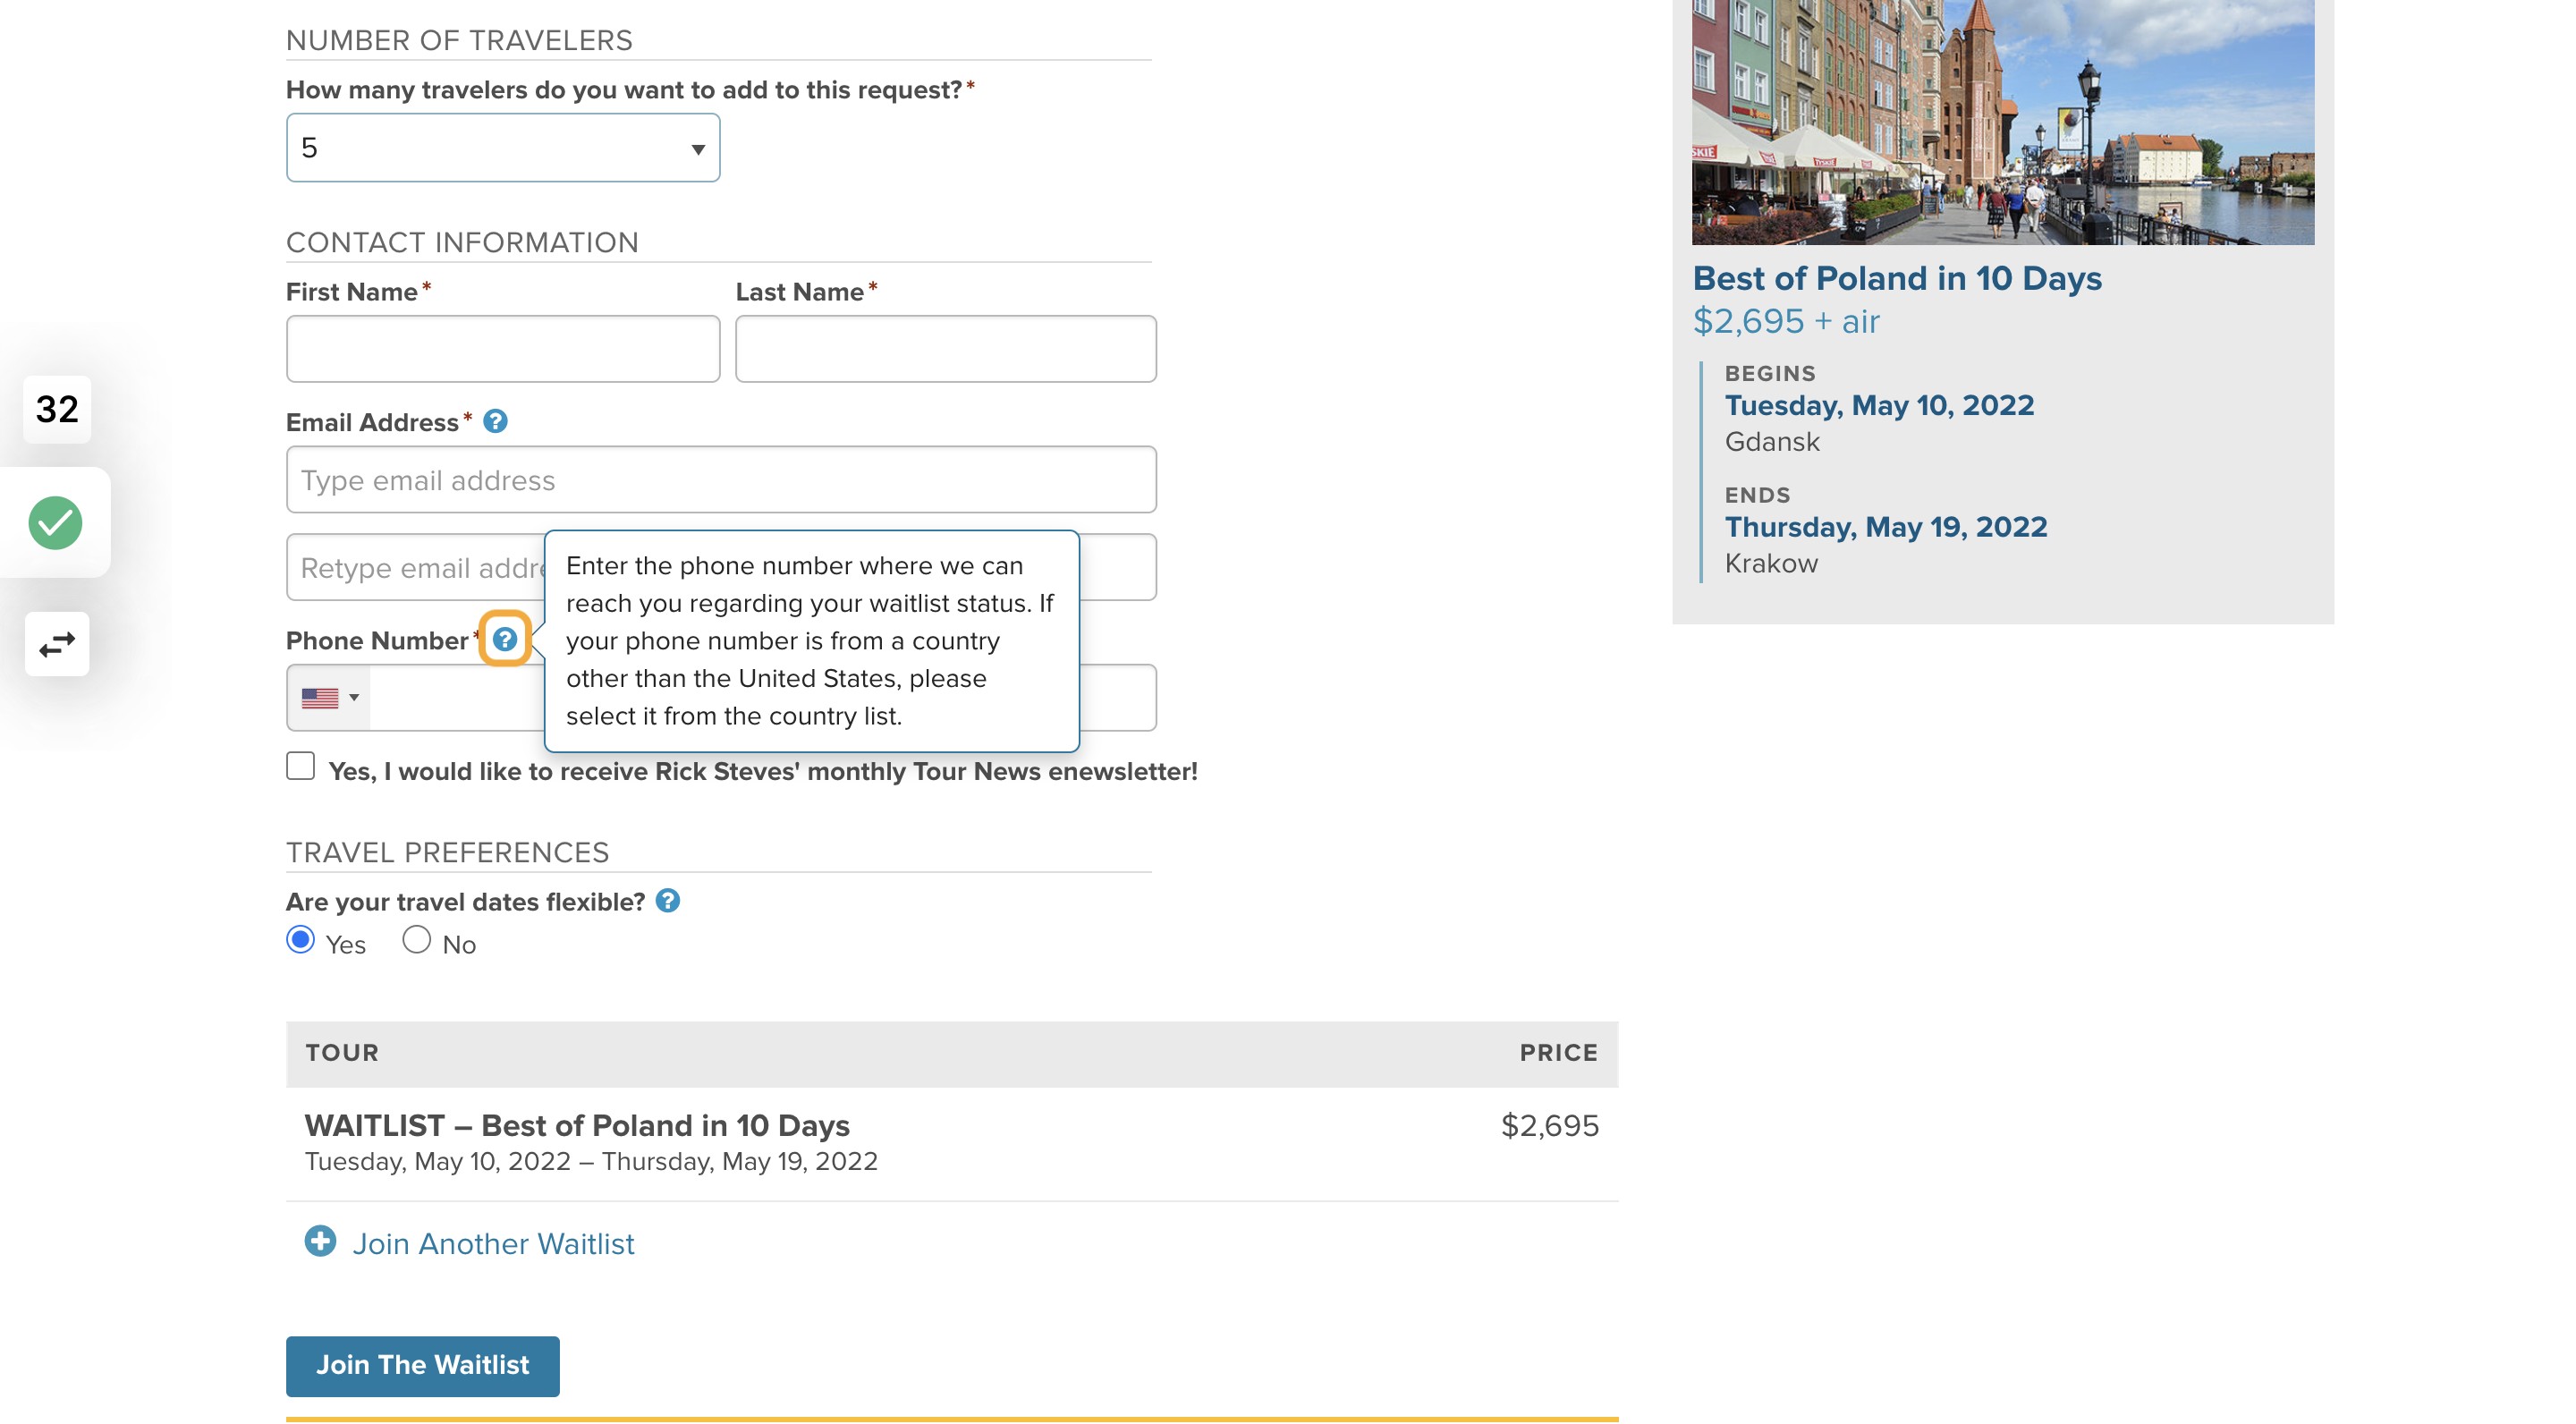Focus the Last Name input field

[x=946, y=348]
